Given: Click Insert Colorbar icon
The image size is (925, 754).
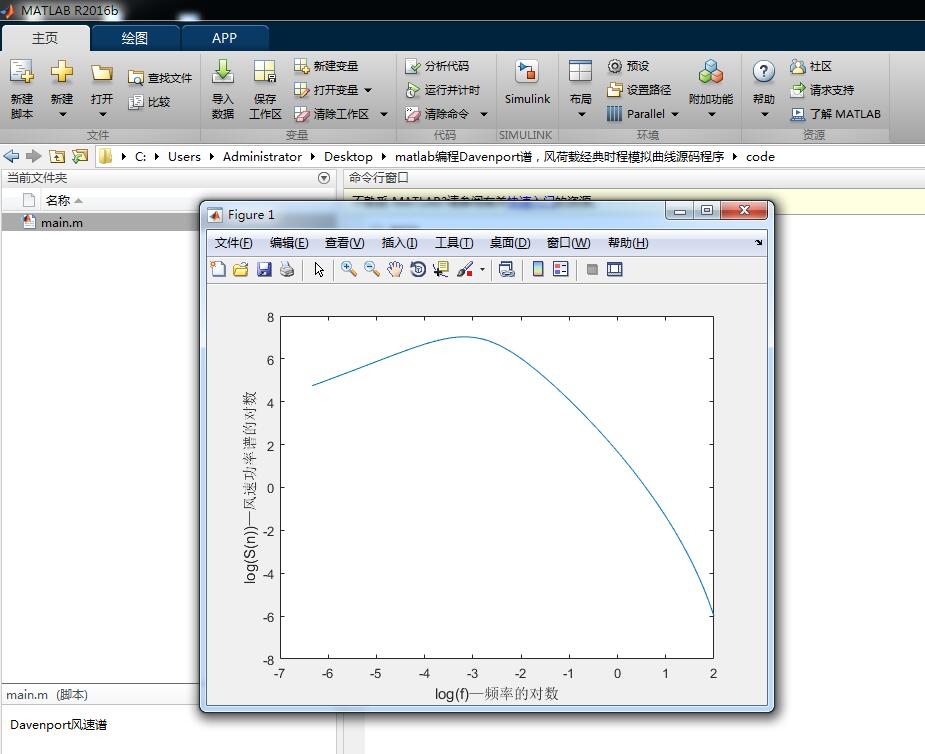Looking at the screenshot, I should (538, 270).
